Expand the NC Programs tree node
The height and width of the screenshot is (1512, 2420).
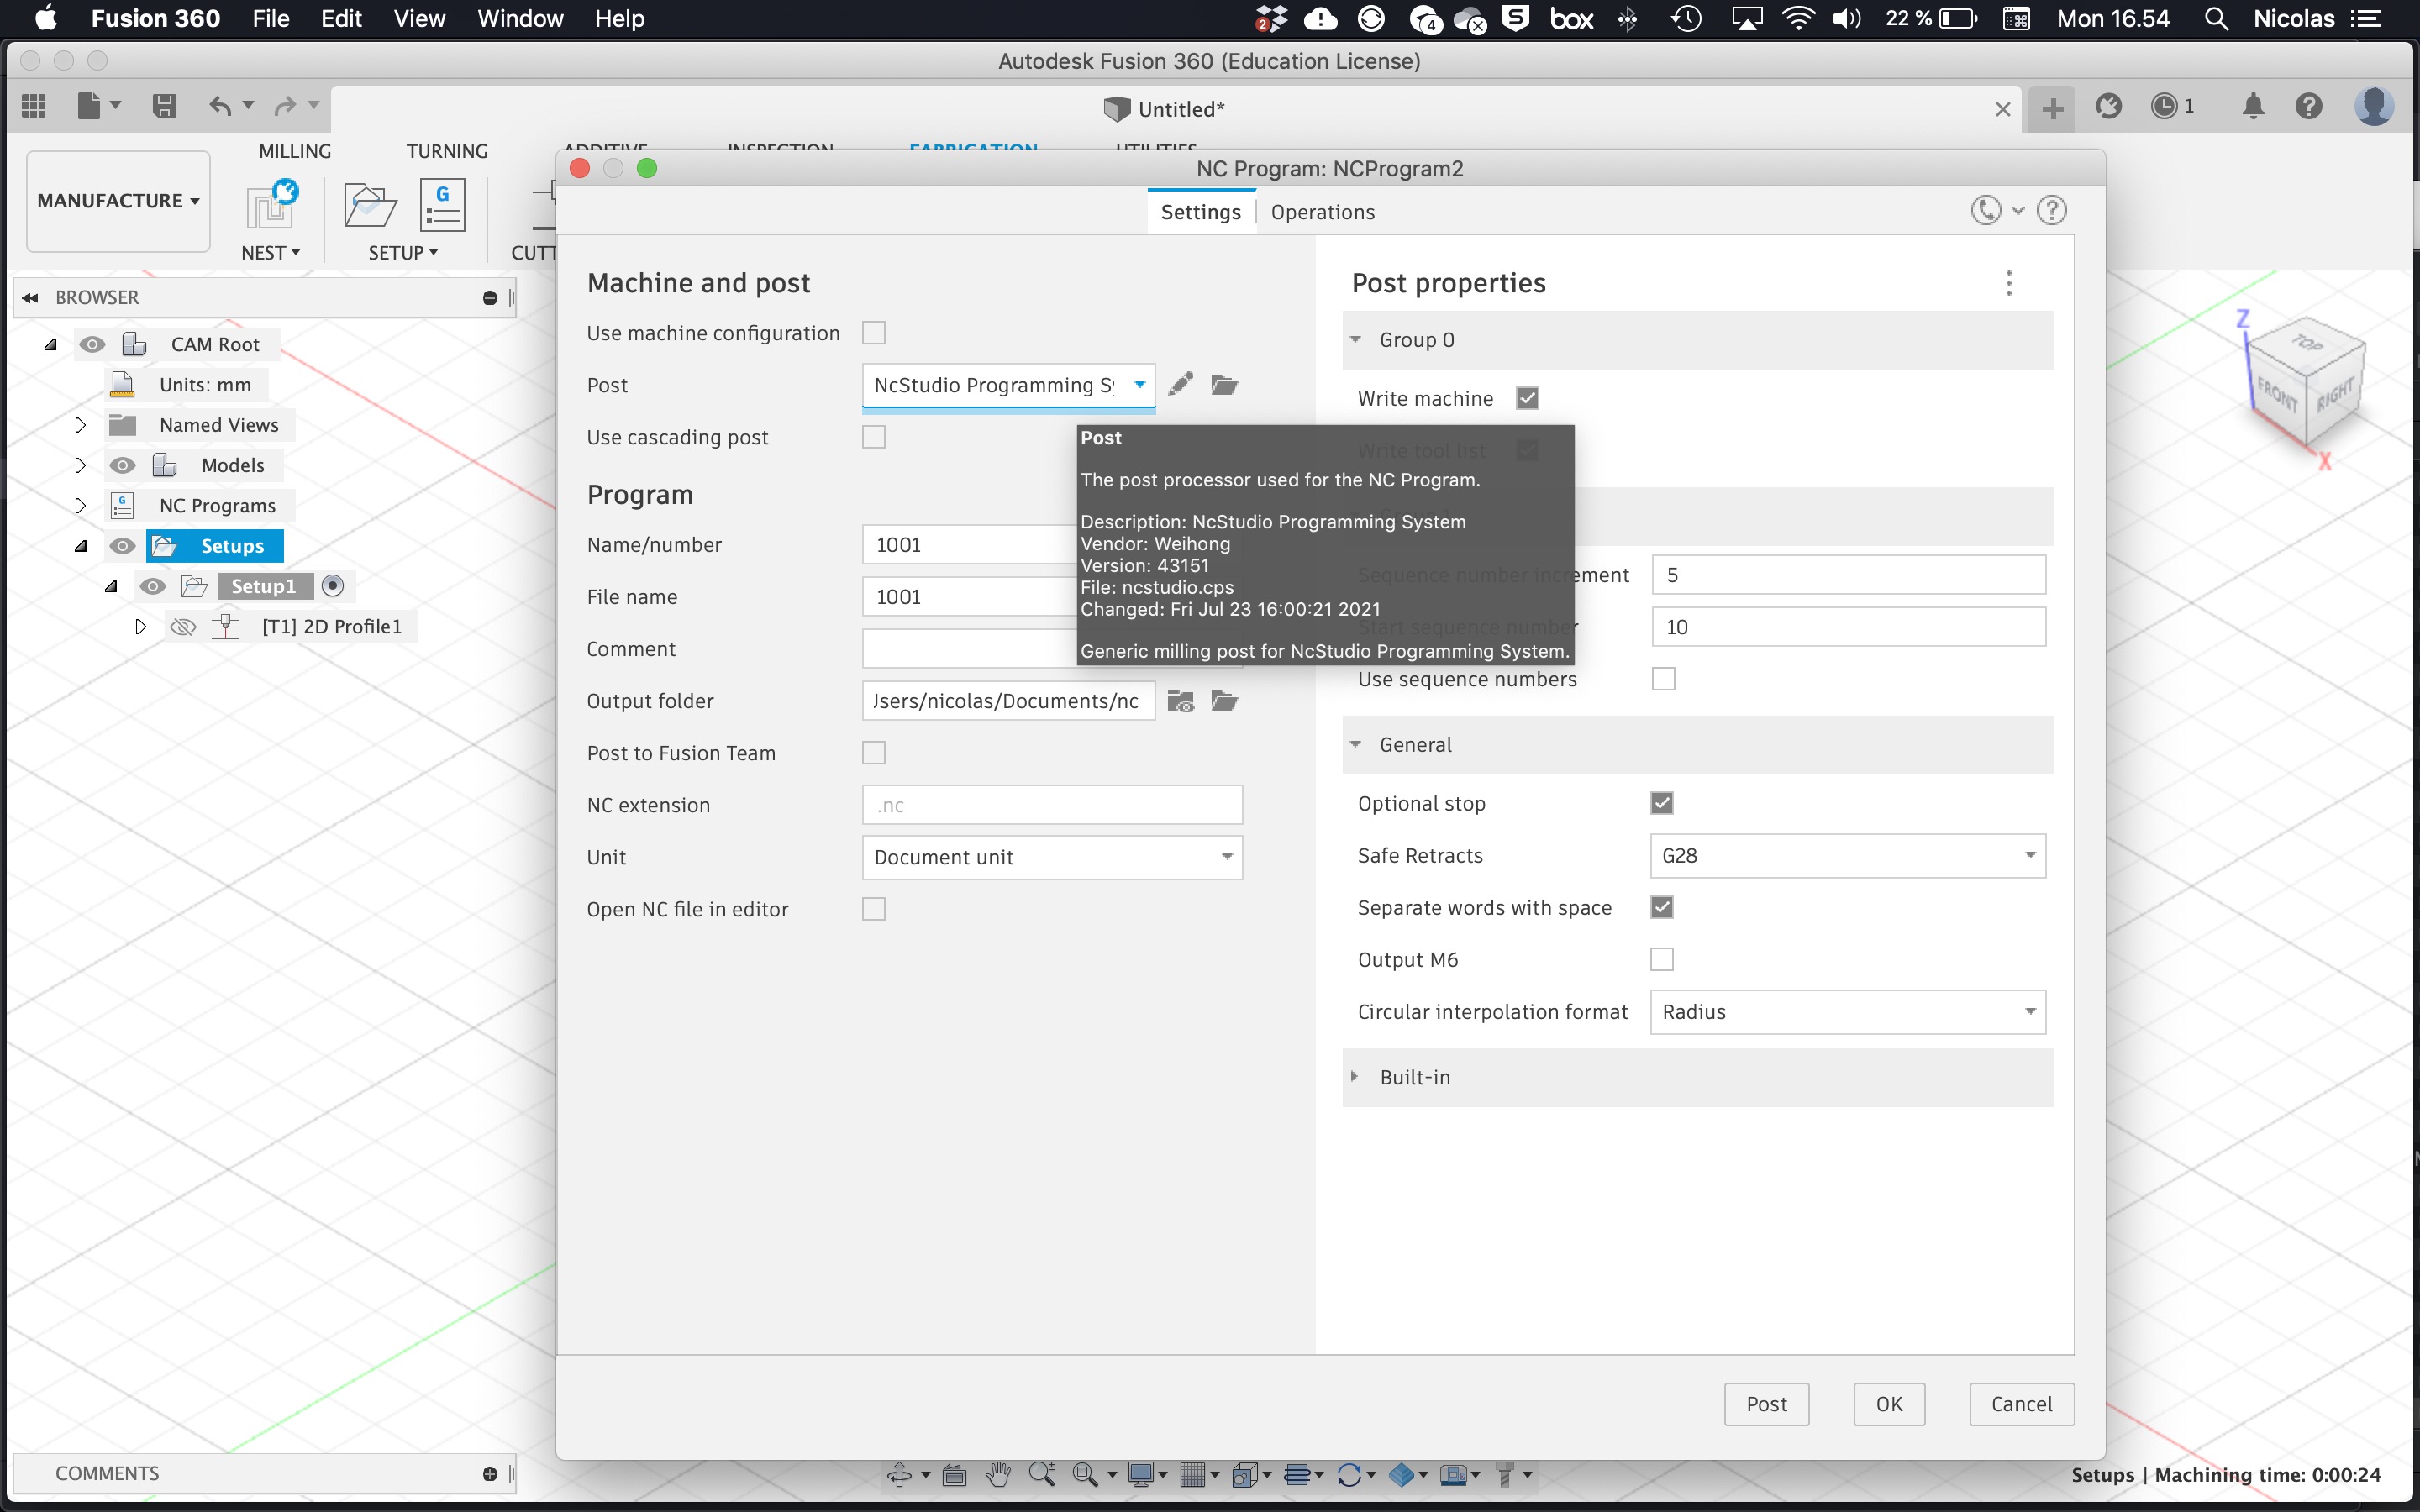point(80,506)
